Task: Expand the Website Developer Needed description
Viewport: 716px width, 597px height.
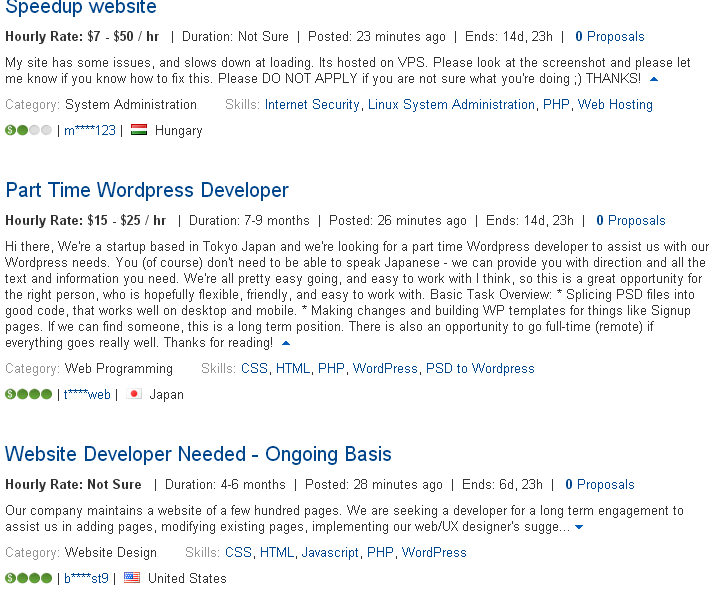Action: tap(579, 527)
